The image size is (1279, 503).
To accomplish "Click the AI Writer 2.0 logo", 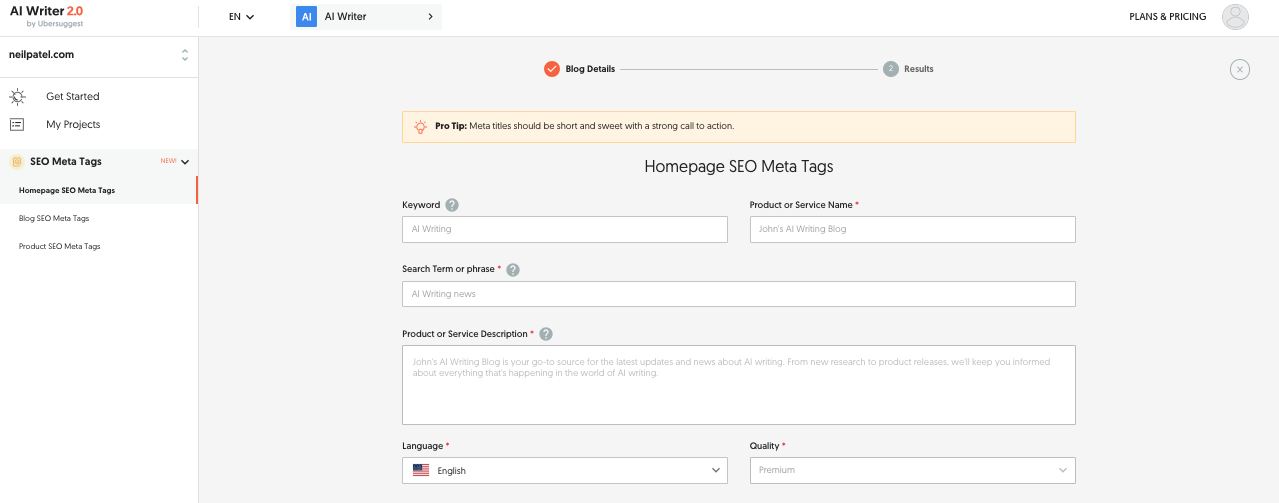I will click(x=47, y=14).
